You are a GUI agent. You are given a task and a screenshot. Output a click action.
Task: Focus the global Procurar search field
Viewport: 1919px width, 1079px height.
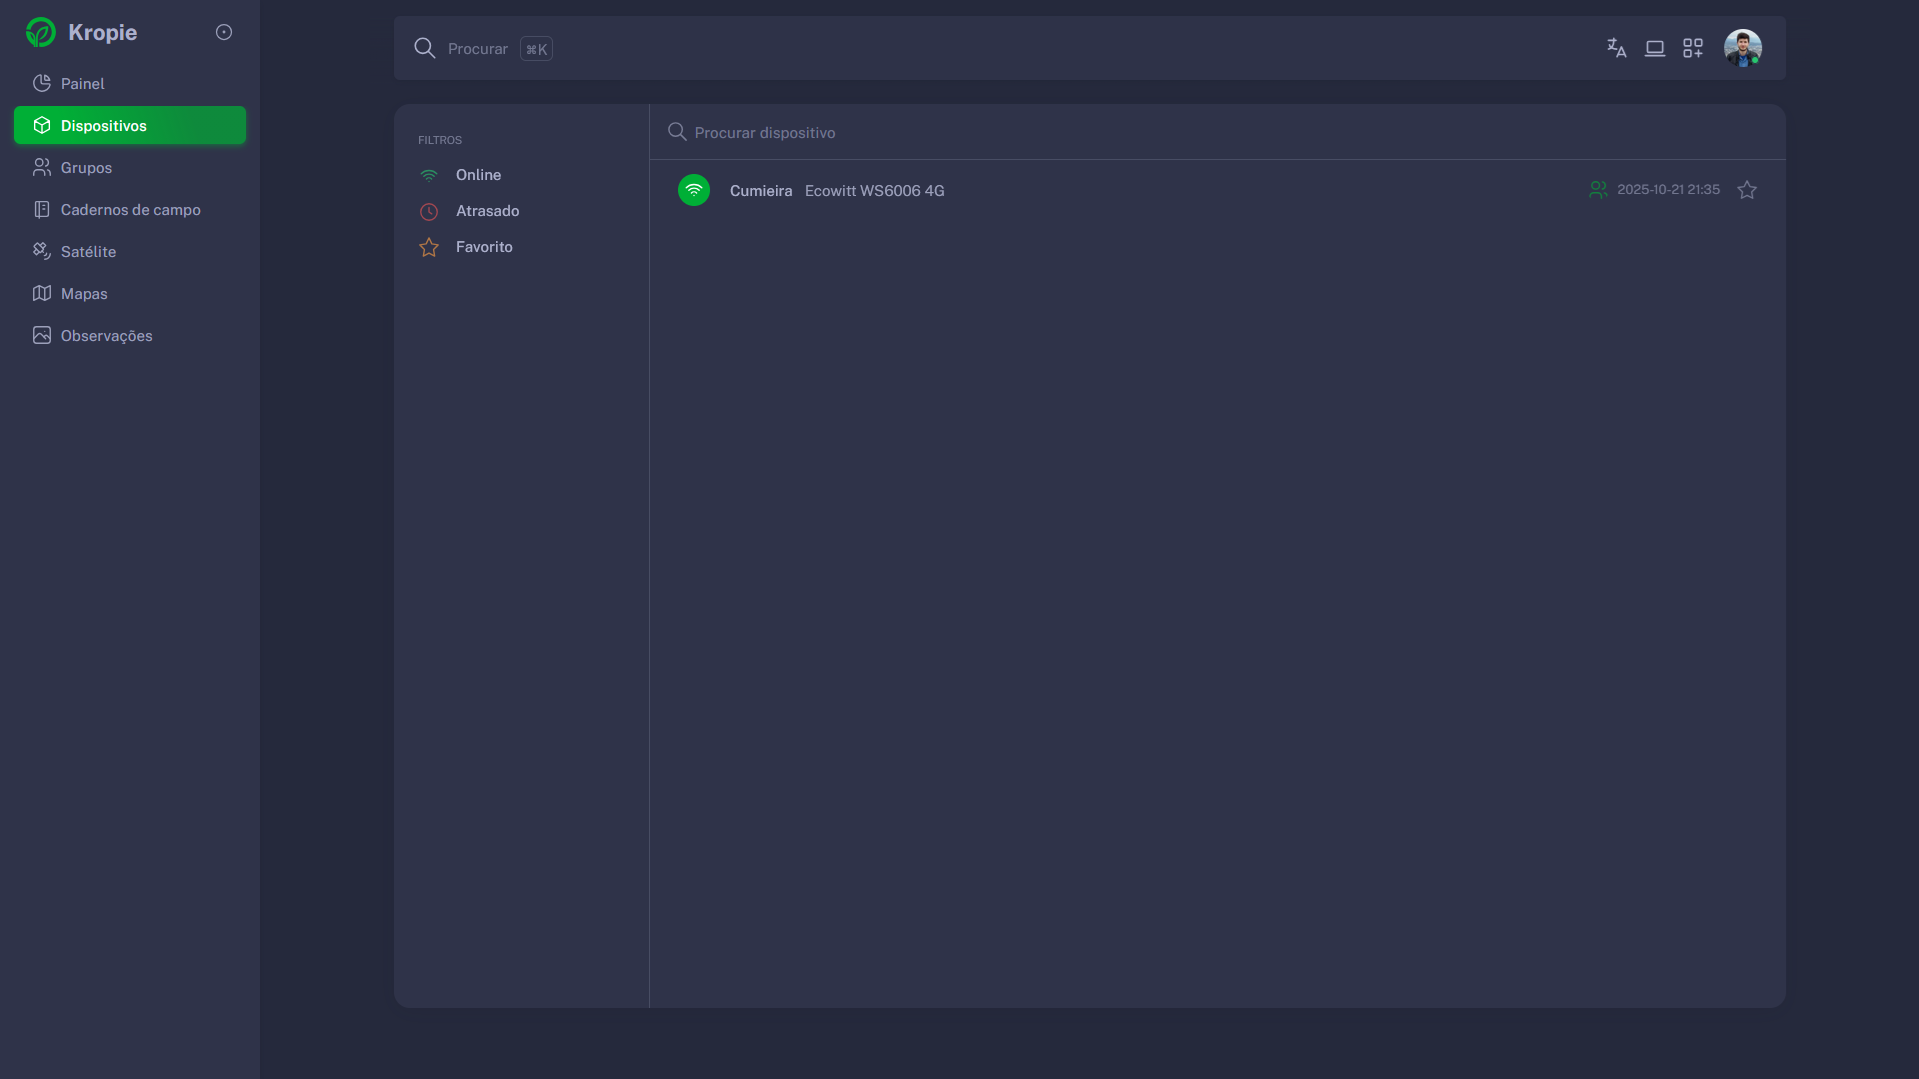point(477,49)
